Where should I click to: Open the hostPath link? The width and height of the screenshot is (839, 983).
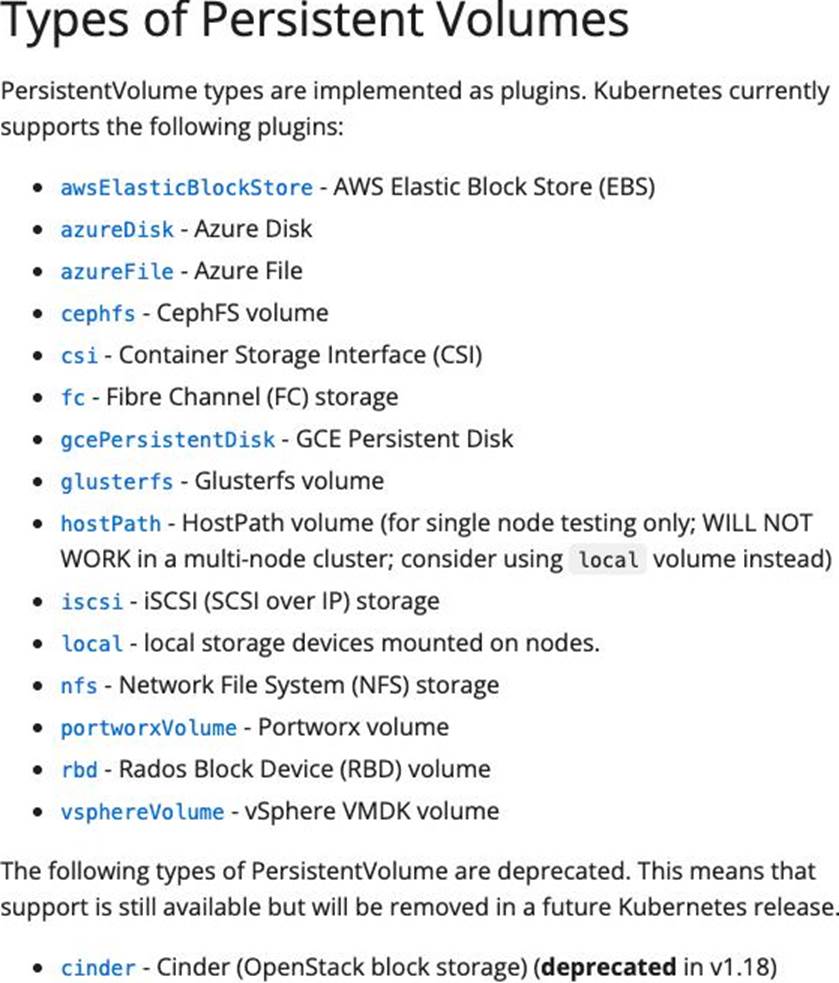110,523
